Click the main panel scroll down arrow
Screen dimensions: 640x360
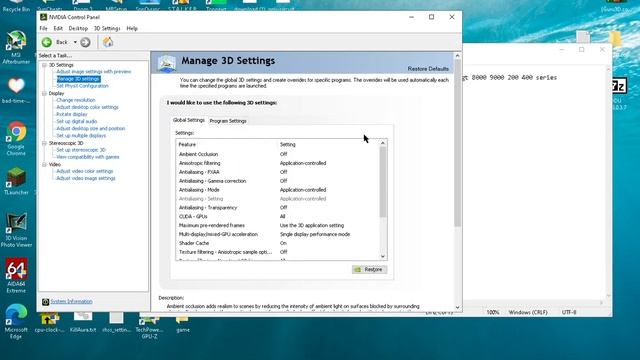point(458,308)
